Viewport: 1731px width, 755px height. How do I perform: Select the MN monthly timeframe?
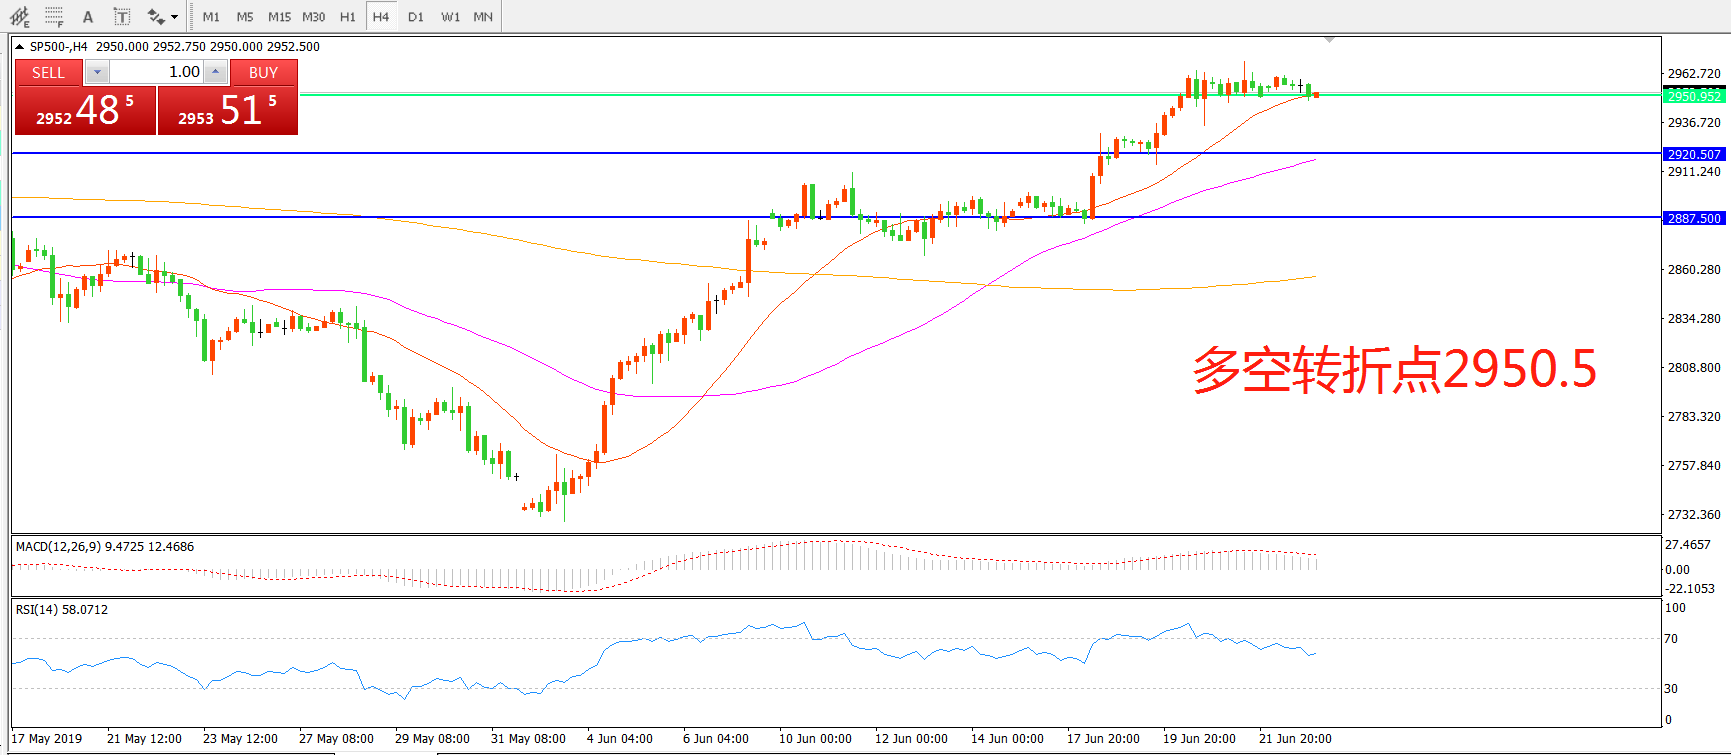pos(483,17)
